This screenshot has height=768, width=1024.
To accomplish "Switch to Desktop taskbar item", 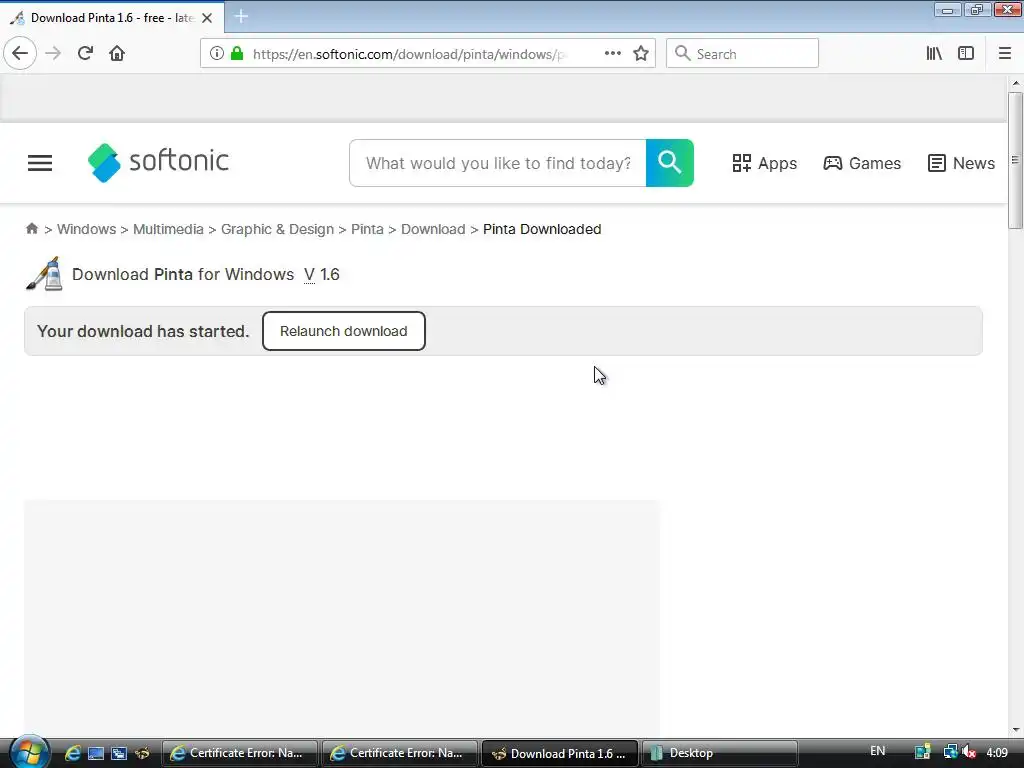I will (x=720, y=753).
